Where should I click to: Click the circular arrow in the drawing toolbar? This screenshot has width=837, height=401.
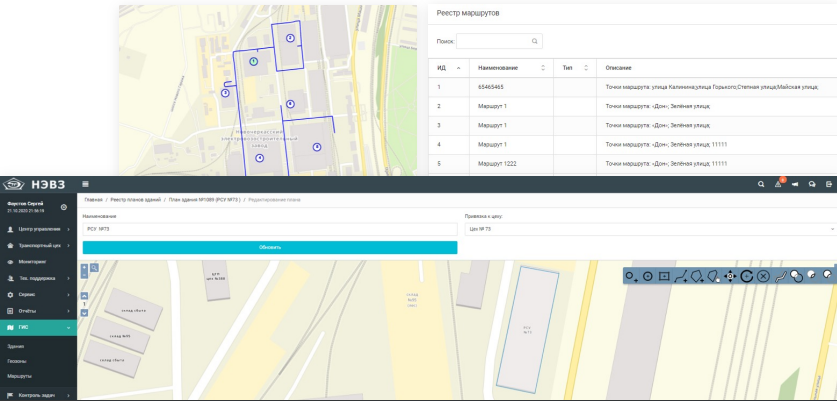click(746, 275)
